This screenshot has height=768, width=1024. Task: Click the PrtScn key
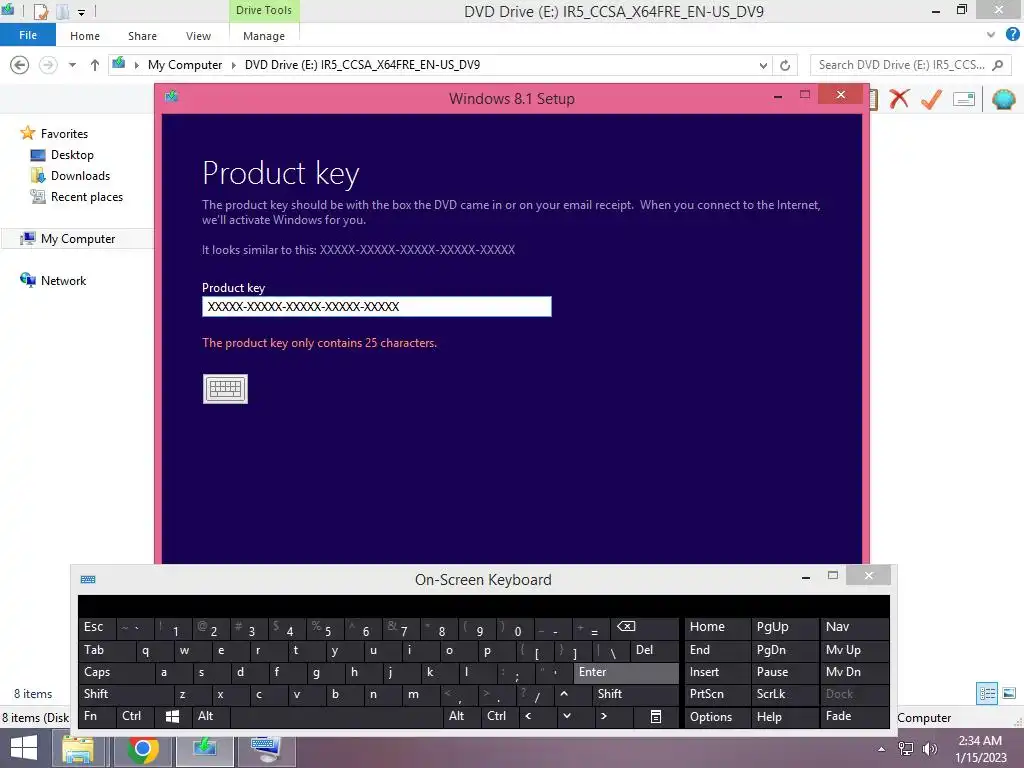[x=716, y=694]
